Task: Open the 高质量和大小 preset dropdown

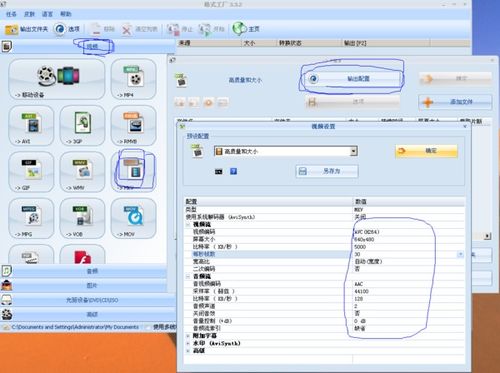Action: tap(354, 151)
